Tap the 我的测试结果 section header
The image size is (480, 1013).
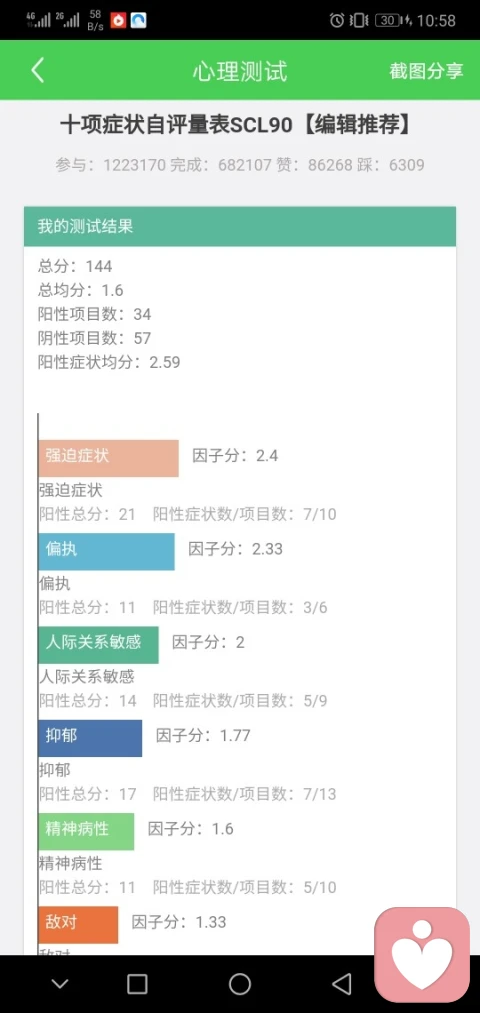pos(240,227)
